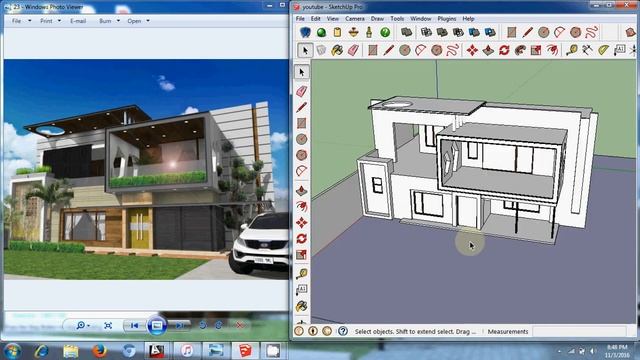Select the Line tool in the left vertical toolbar

point(302,107)
